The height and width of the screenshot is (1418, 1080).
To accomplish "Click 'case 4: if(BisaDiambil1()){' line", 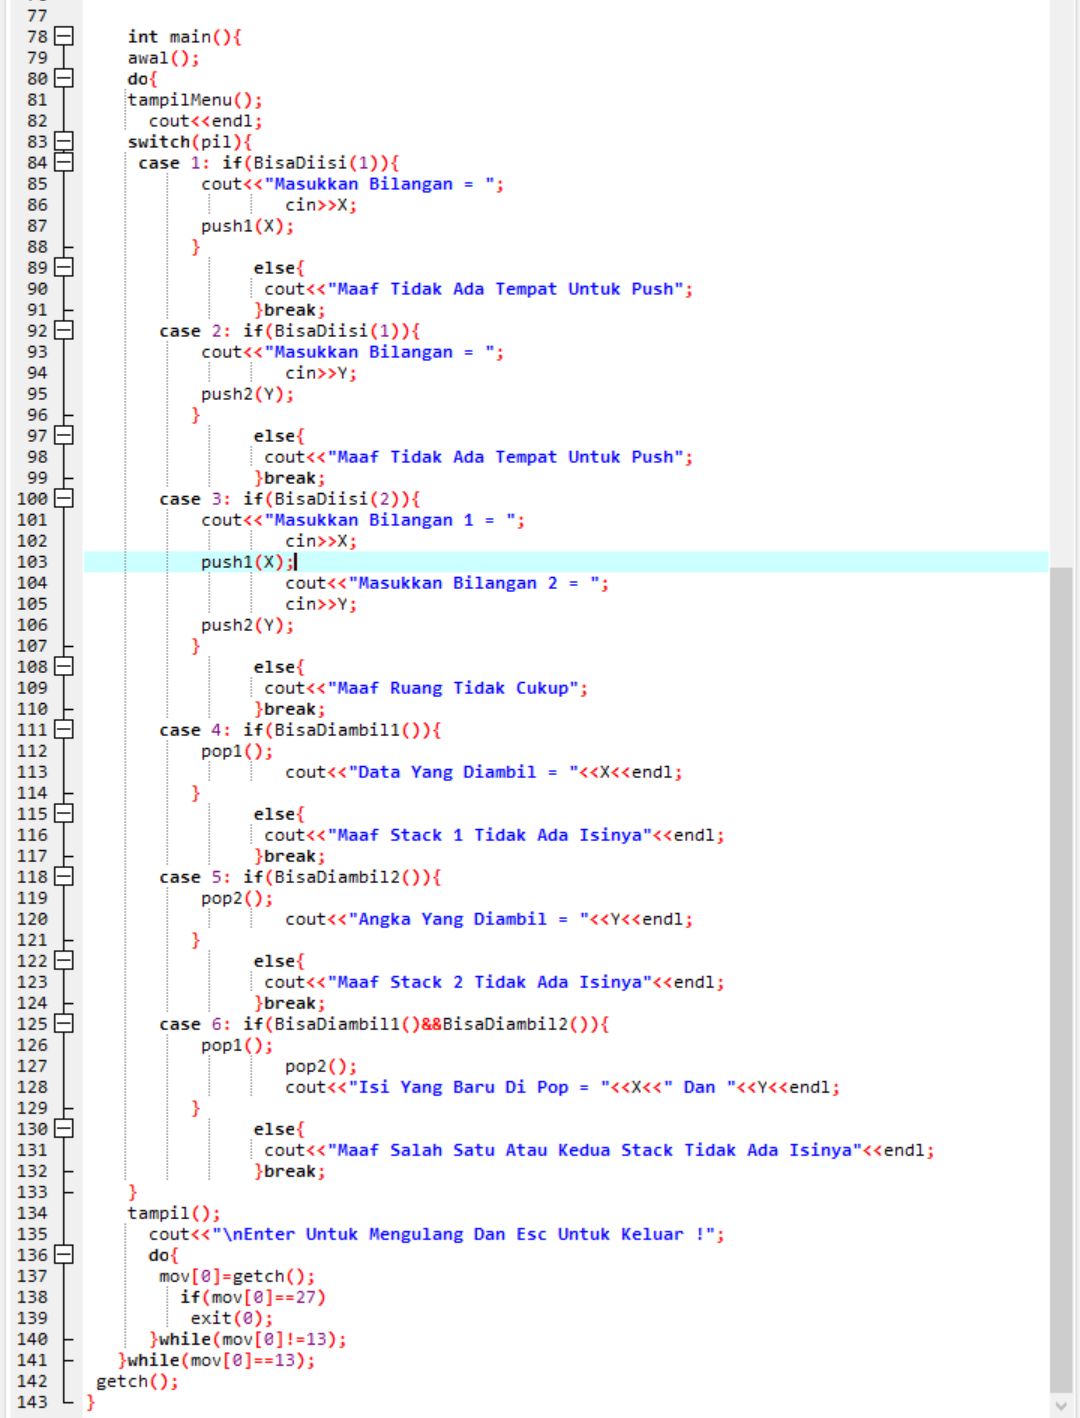I will pos(300,730).
